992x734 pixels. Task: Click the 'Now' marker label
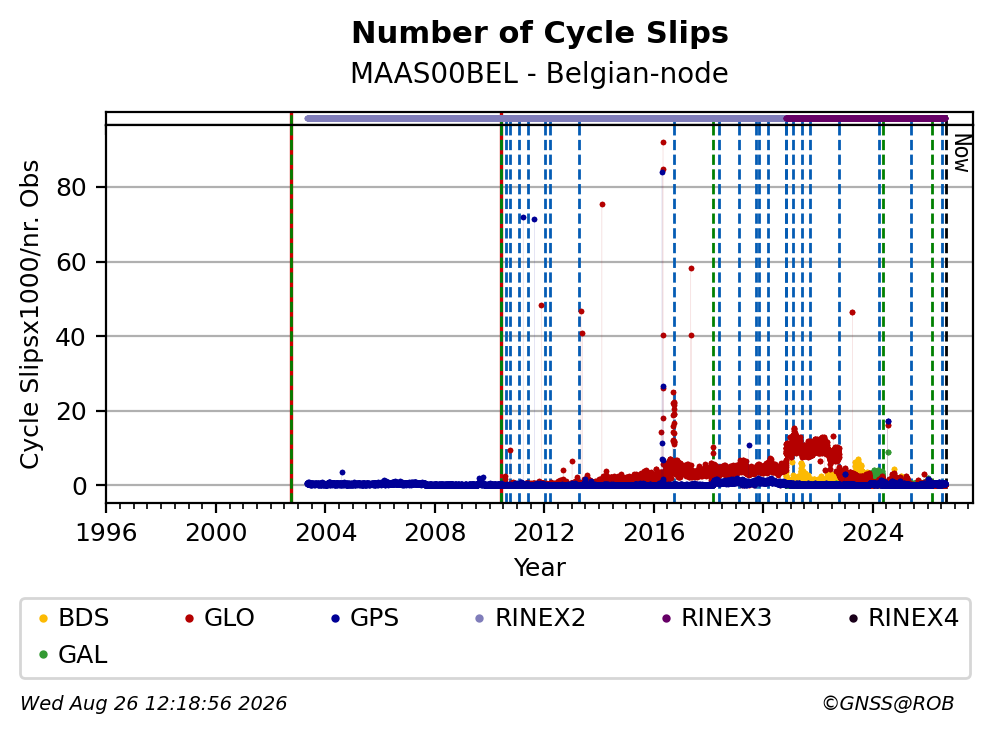pyautogui.click(x=962, y=153)
